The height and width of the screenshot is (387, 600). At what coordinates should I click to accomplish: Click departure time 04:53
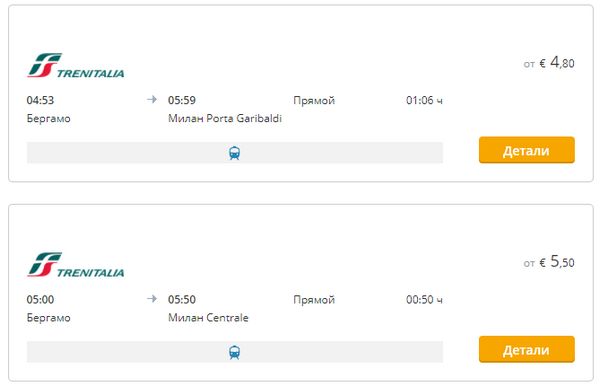(x=40, y=100)
